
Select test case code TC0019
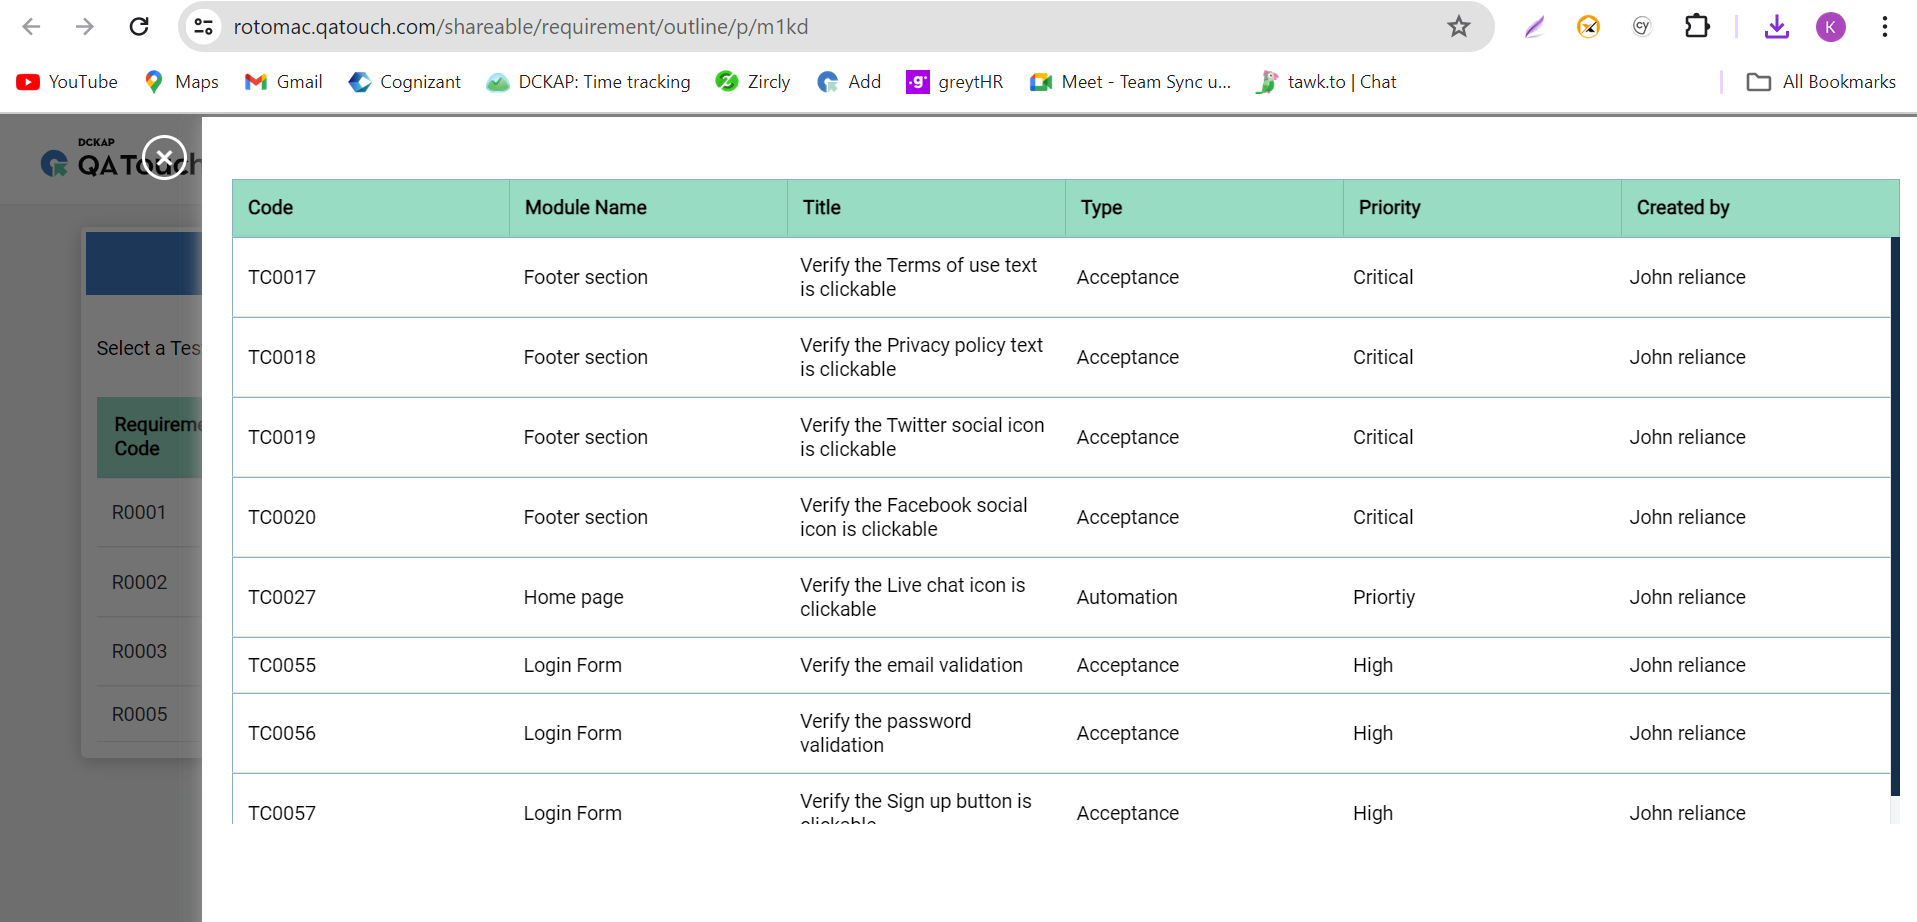(282, 438)
